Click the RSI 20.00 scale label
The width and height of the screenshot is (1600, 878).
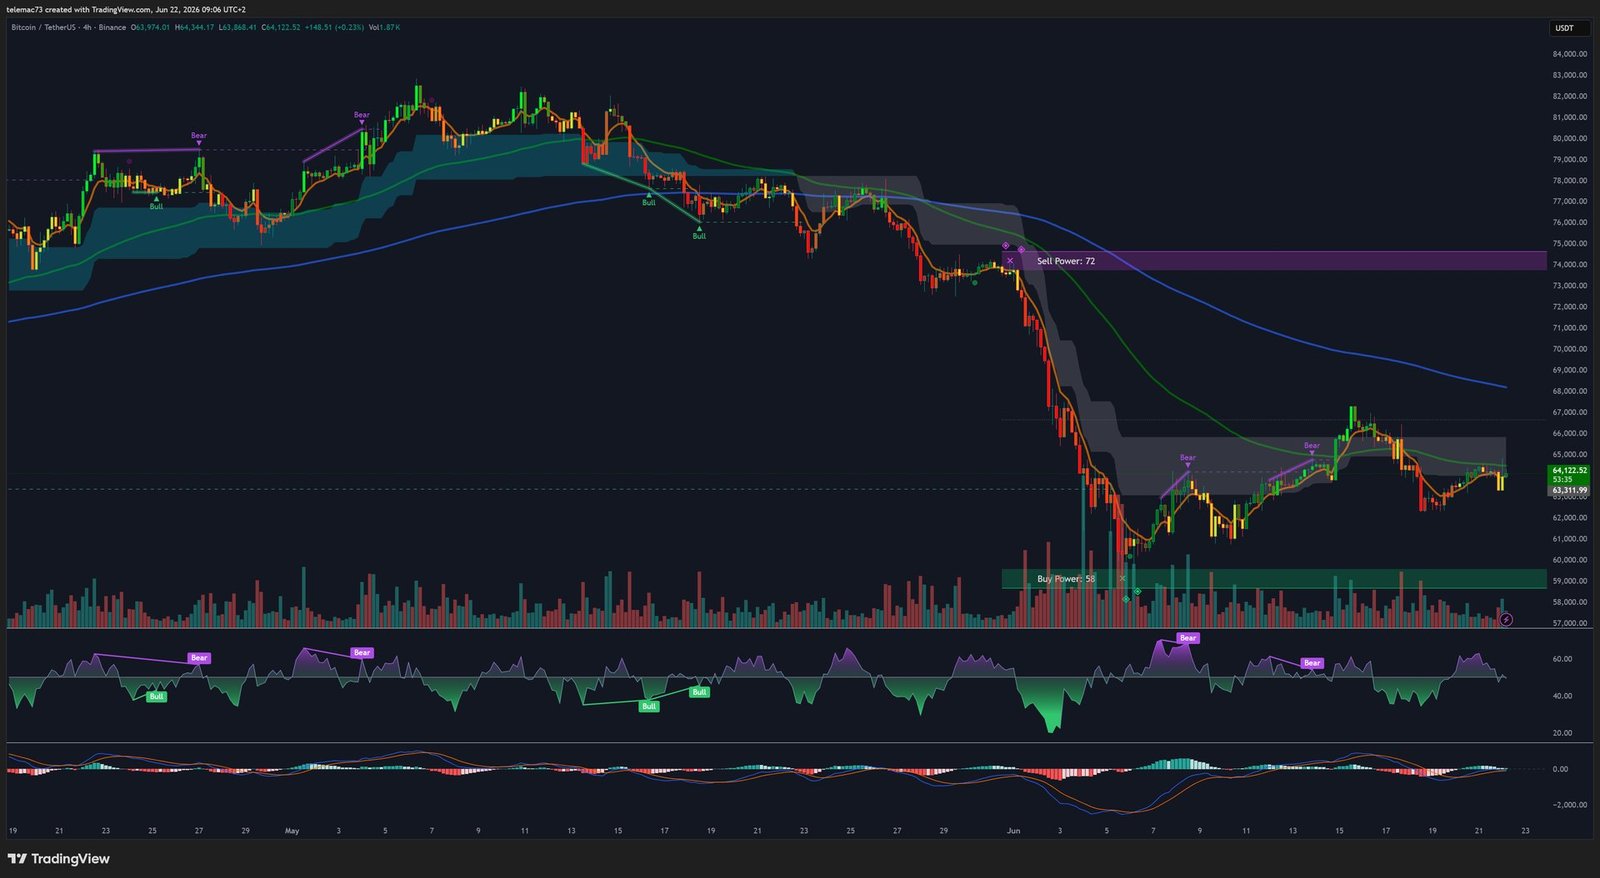click(x=1562, y=733)
